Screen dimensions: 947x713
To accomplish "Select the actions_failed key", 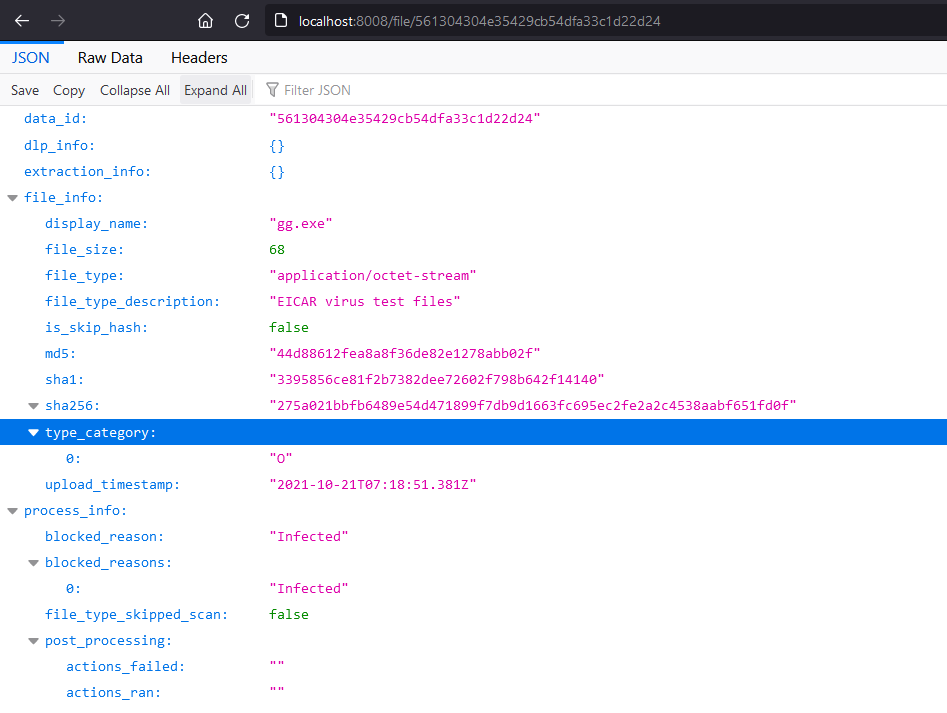I will tap(125, 667).
